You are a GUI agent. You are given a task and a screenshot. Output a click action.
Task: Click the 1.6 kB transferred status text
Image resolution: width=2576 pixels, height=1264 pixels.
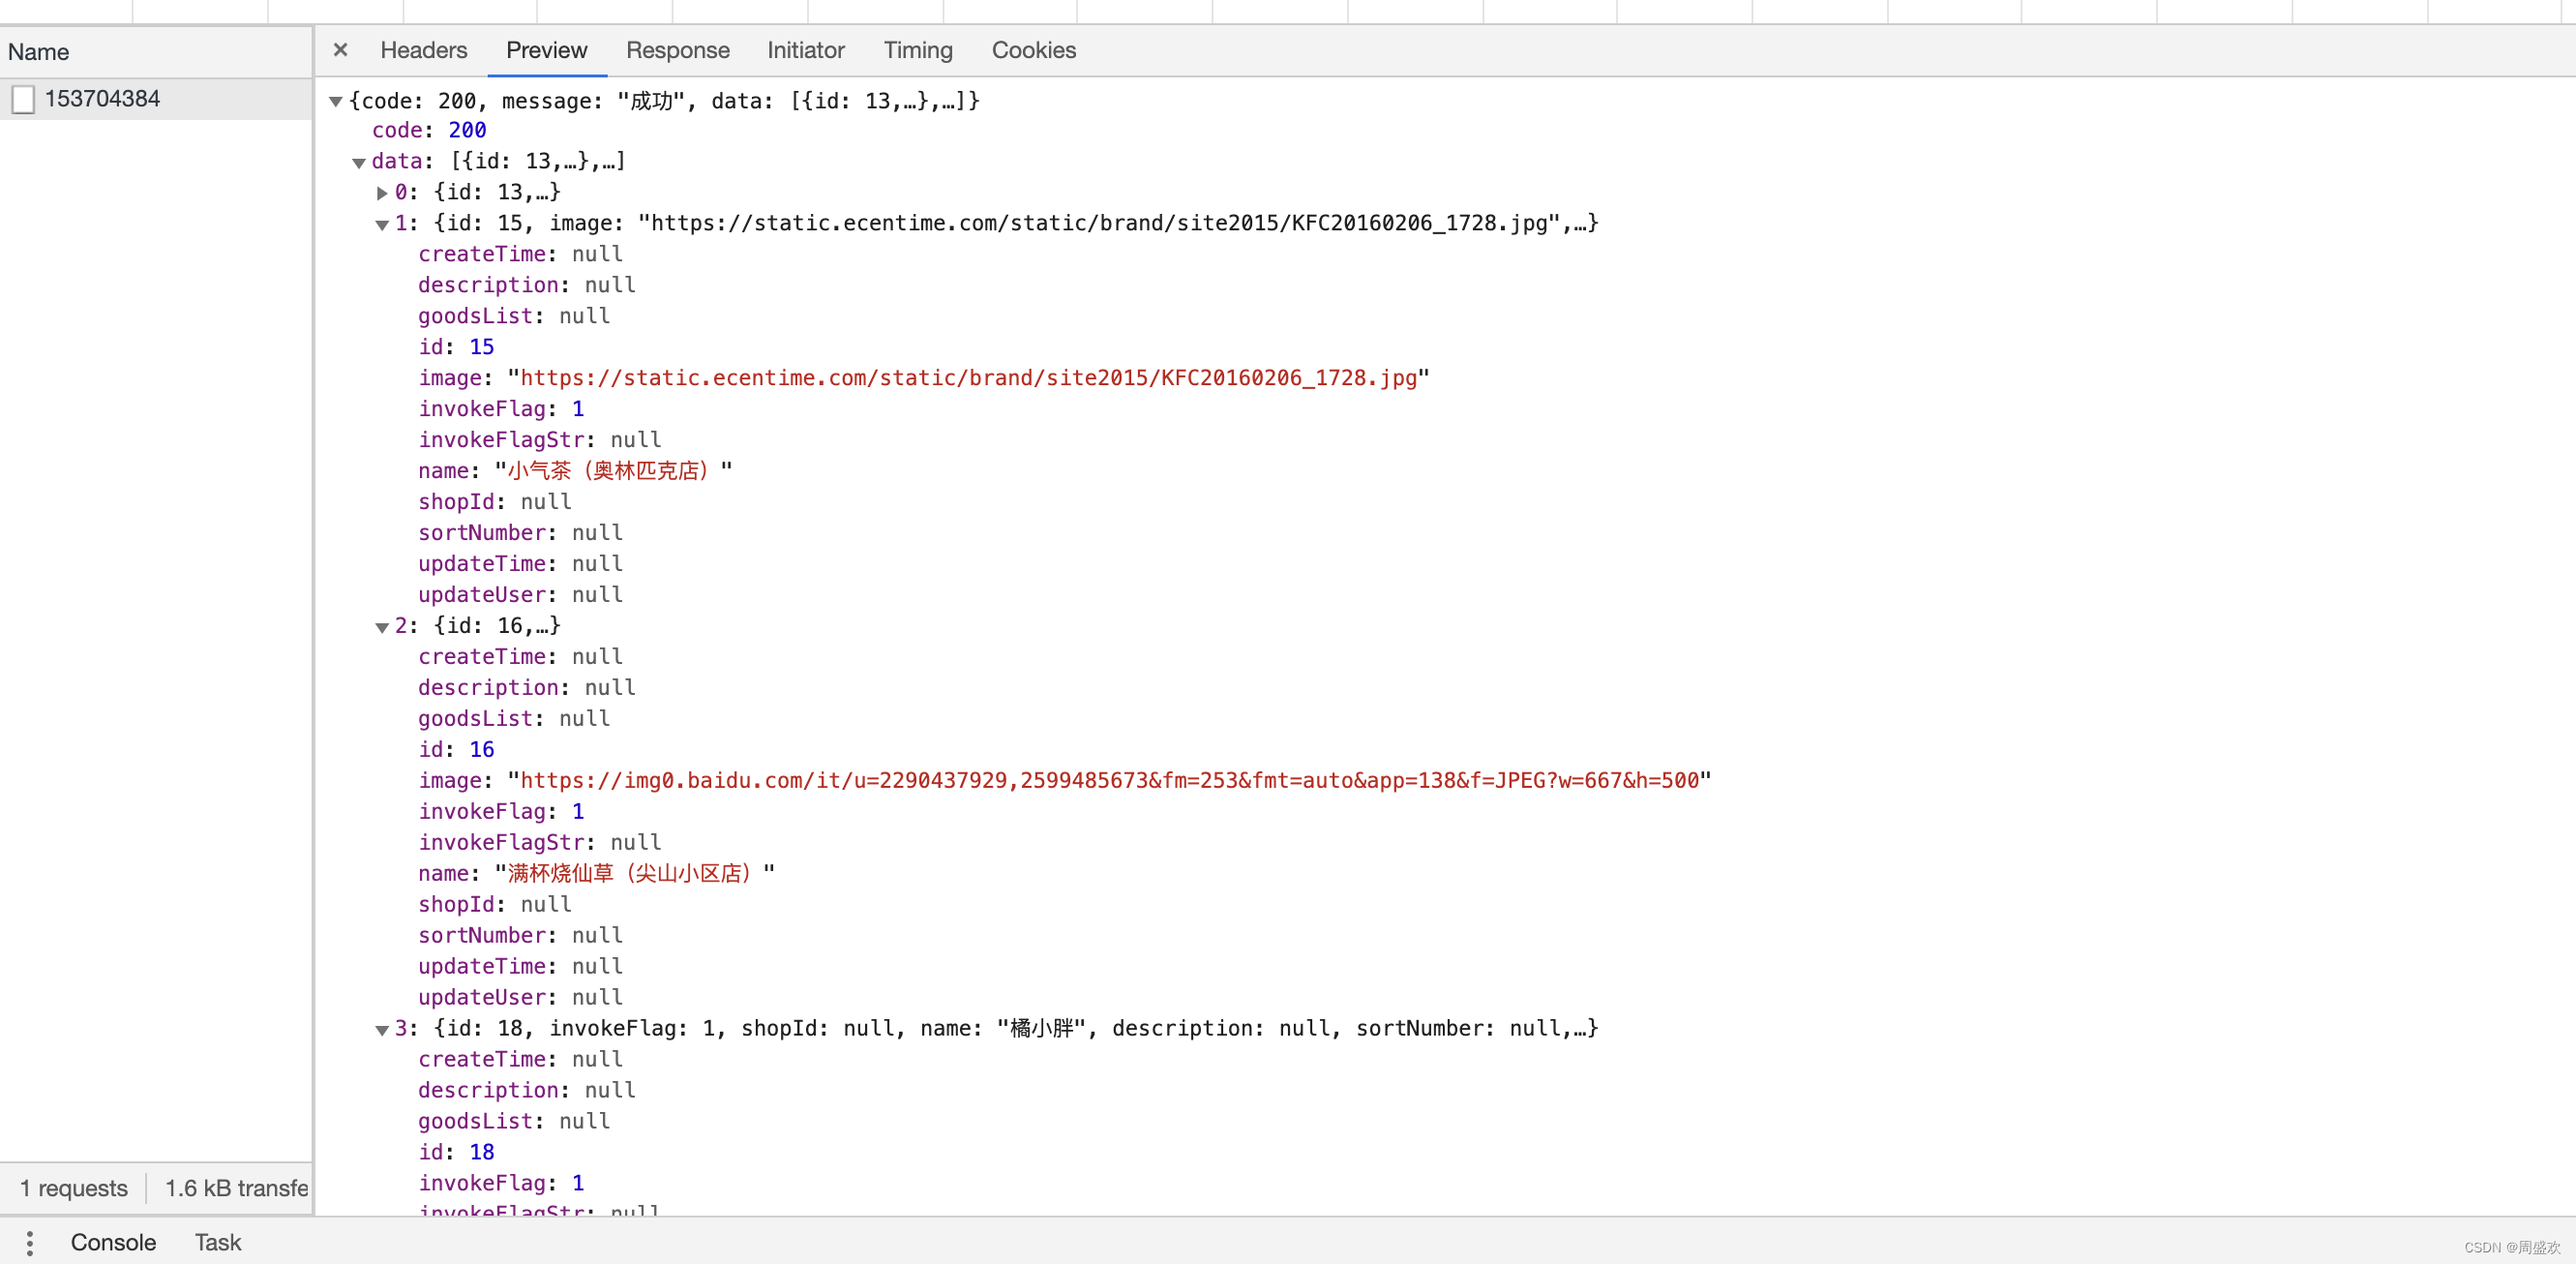point(236,1188)
